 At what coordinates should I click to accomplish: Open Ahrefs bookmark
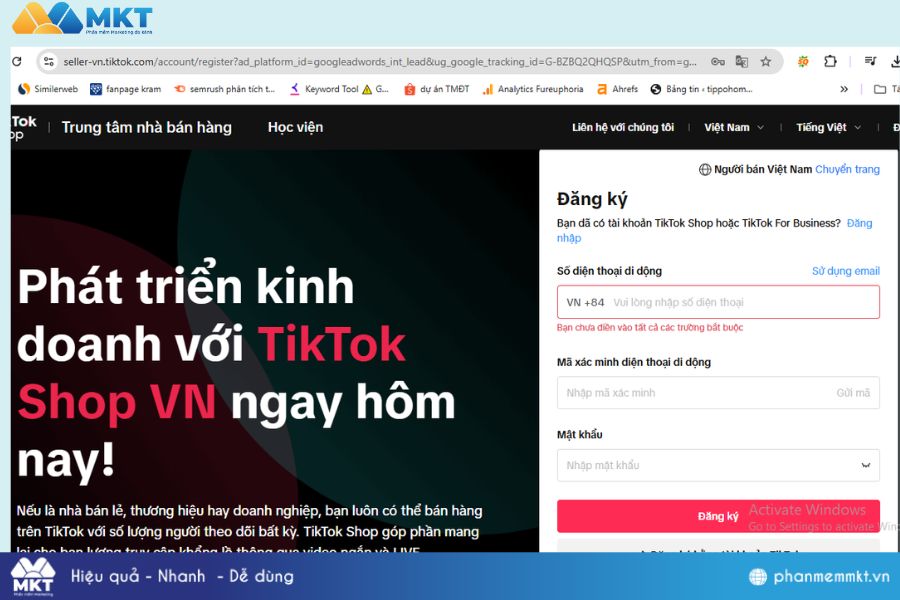(618, 89)
